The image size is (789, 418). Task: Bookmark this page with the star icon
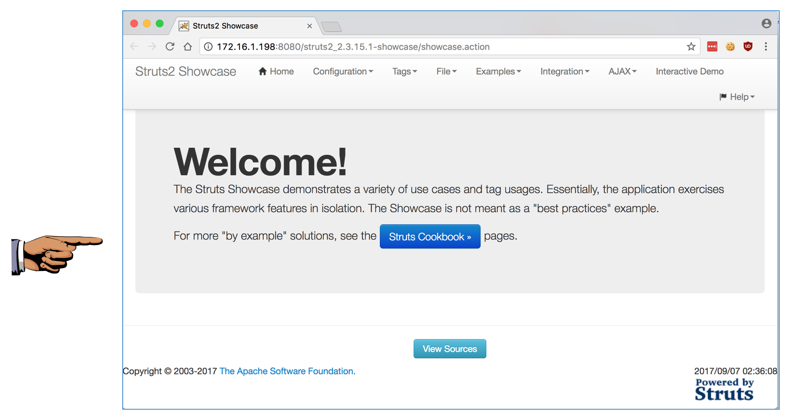pyautogui.click(x=691, y=47)
